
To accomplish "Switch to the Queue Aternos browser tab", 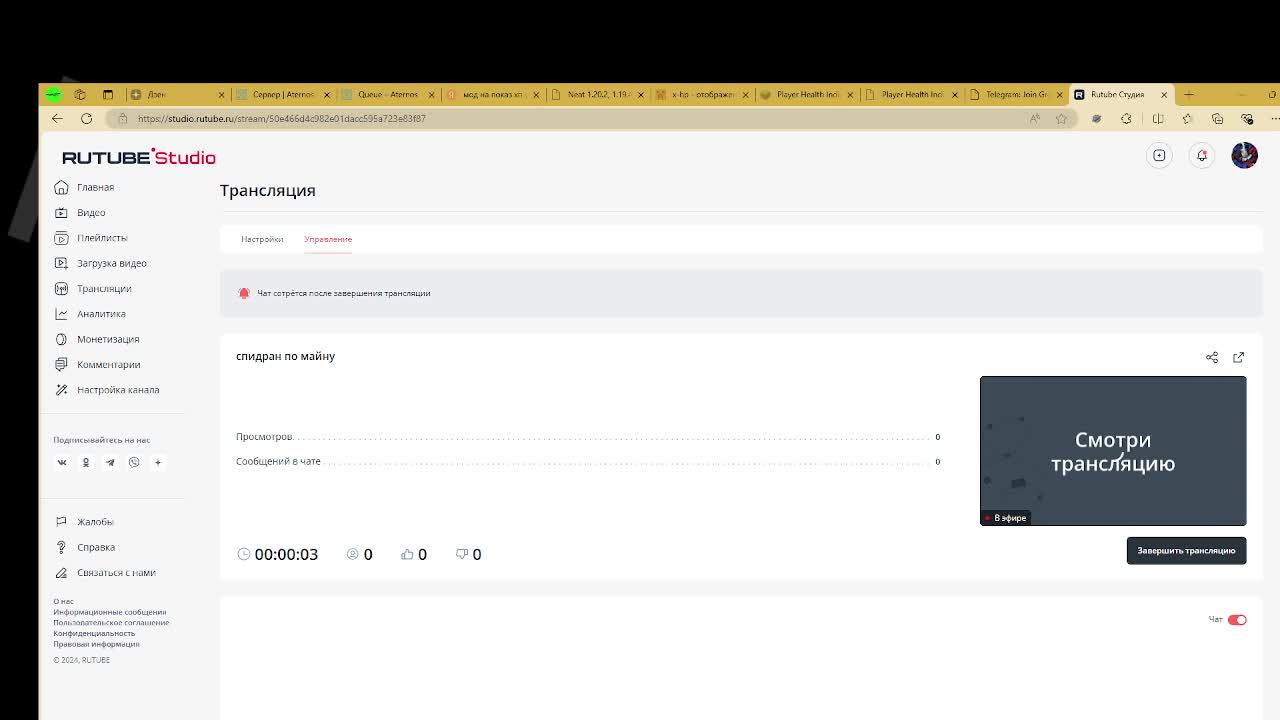I will tap(388, 94).
